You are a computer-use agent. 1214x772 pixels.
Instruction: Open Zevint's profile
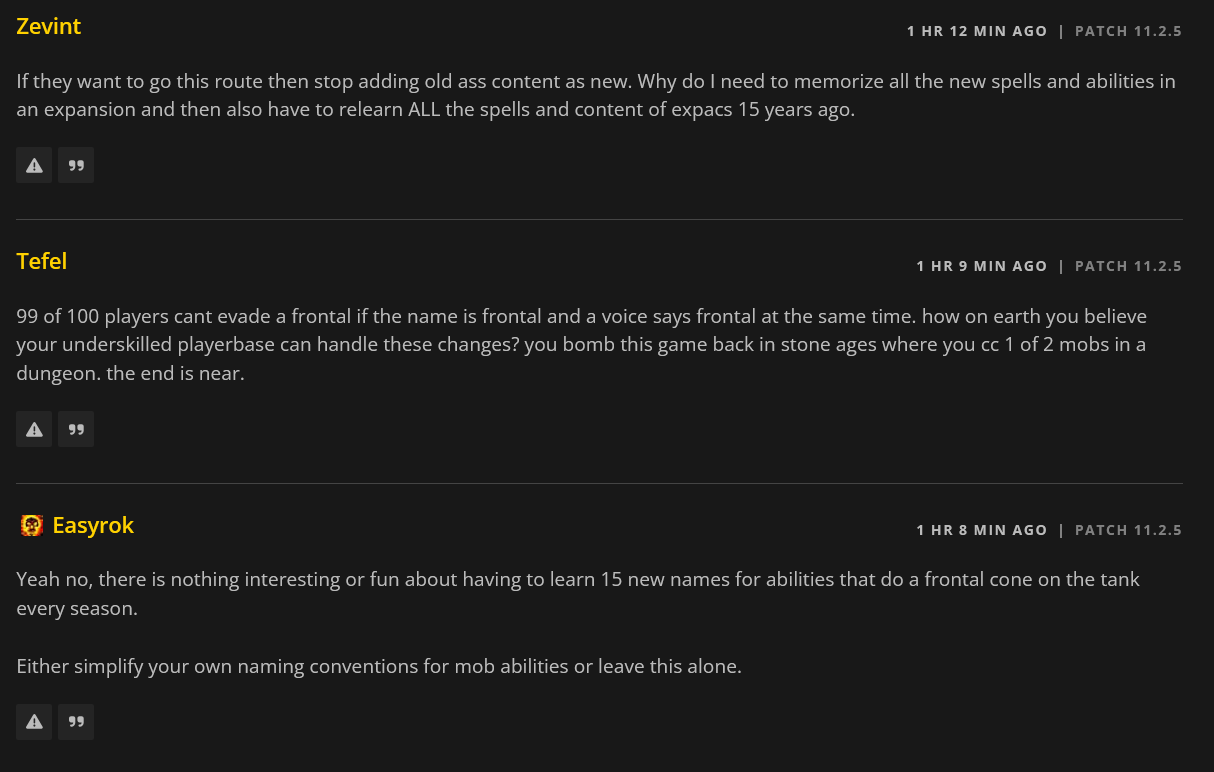click(49, 27)
